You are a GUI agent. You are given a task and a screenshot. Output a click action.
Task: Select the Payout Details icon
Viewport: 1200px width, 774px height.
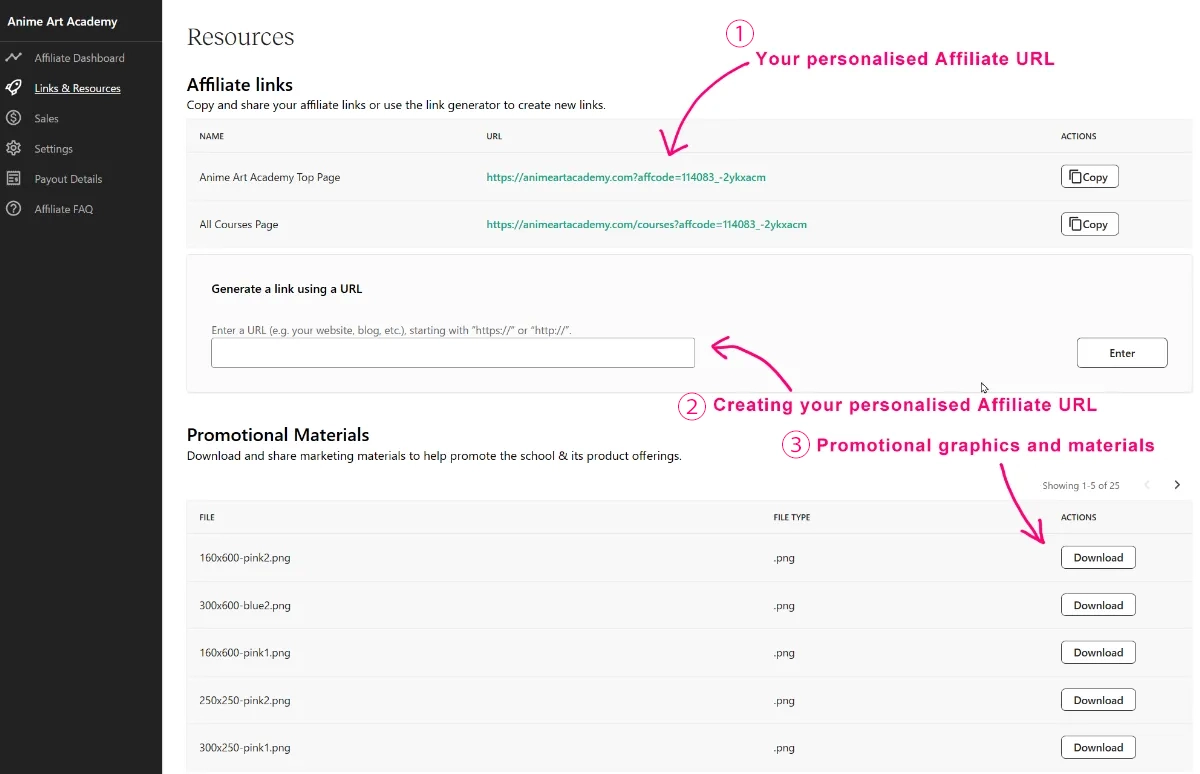(x=14, y=178)
